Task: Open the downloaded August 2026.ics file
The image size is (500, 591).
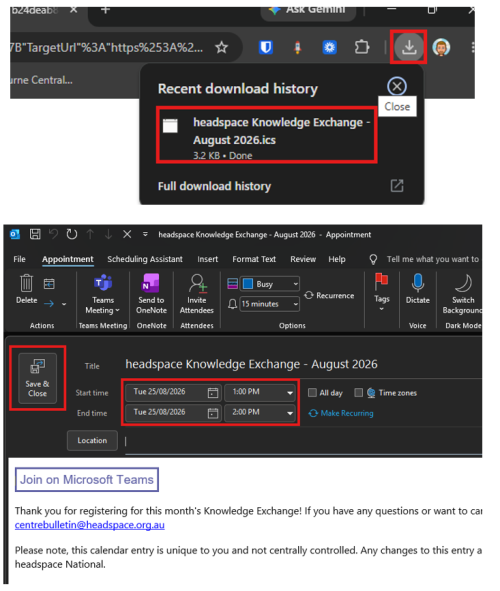Action: (x=267, y=135)
